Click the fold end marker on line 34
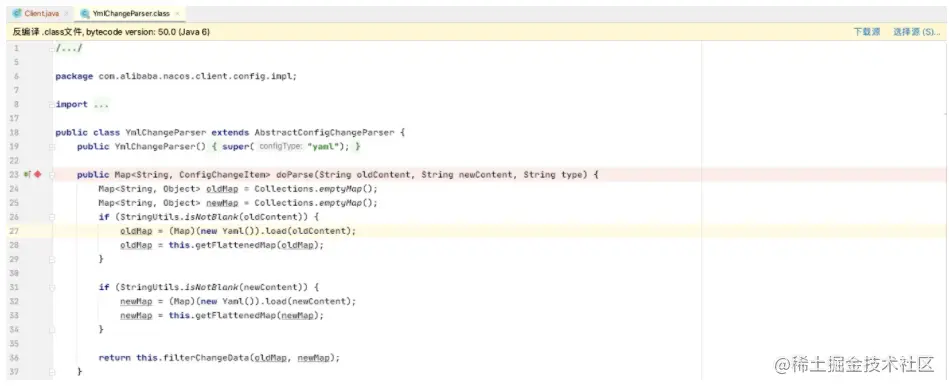The width and height of the screenshot is (949, 389). (51, 330)
